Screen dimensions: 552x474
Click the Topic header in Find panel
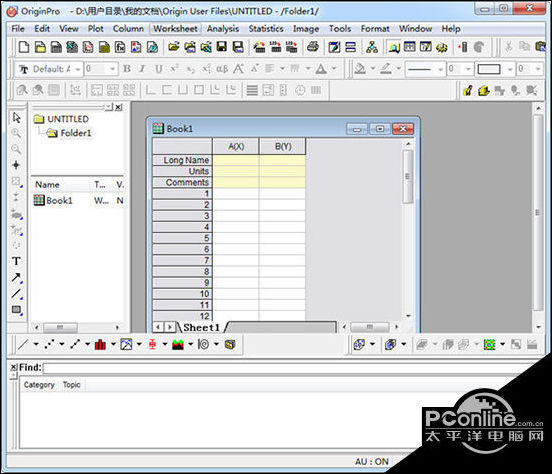[71, 385]
